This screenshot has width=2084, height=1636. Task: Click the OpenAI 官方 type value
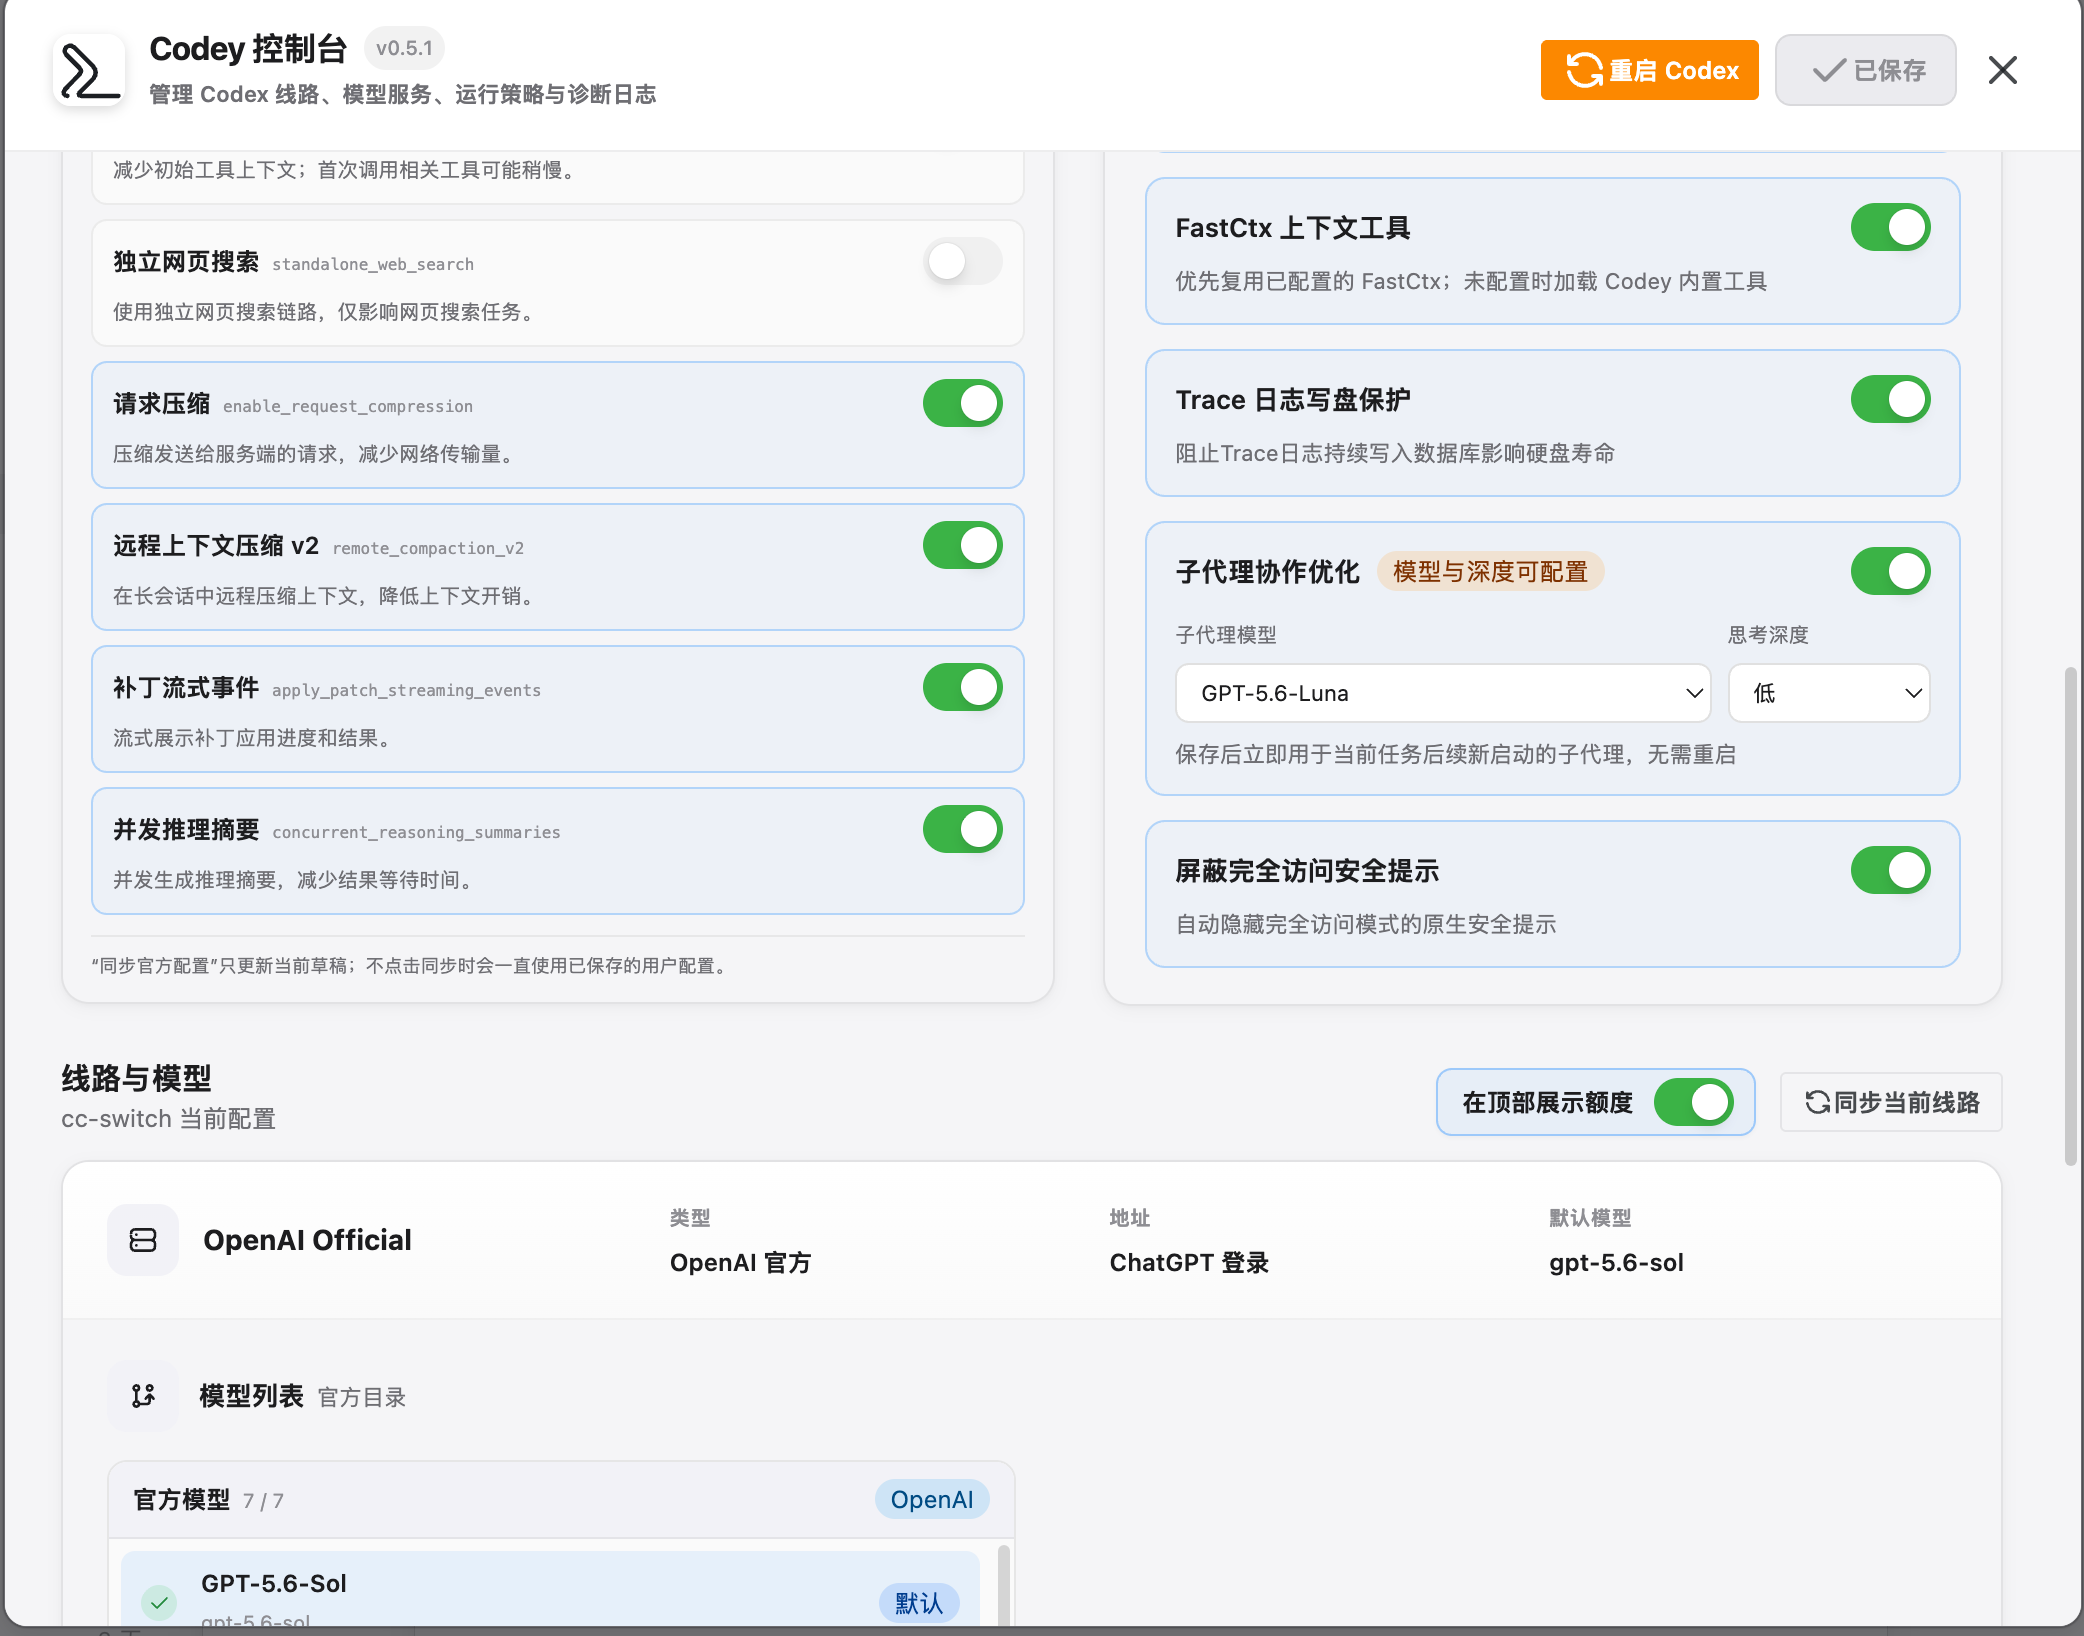(740, 1263)
